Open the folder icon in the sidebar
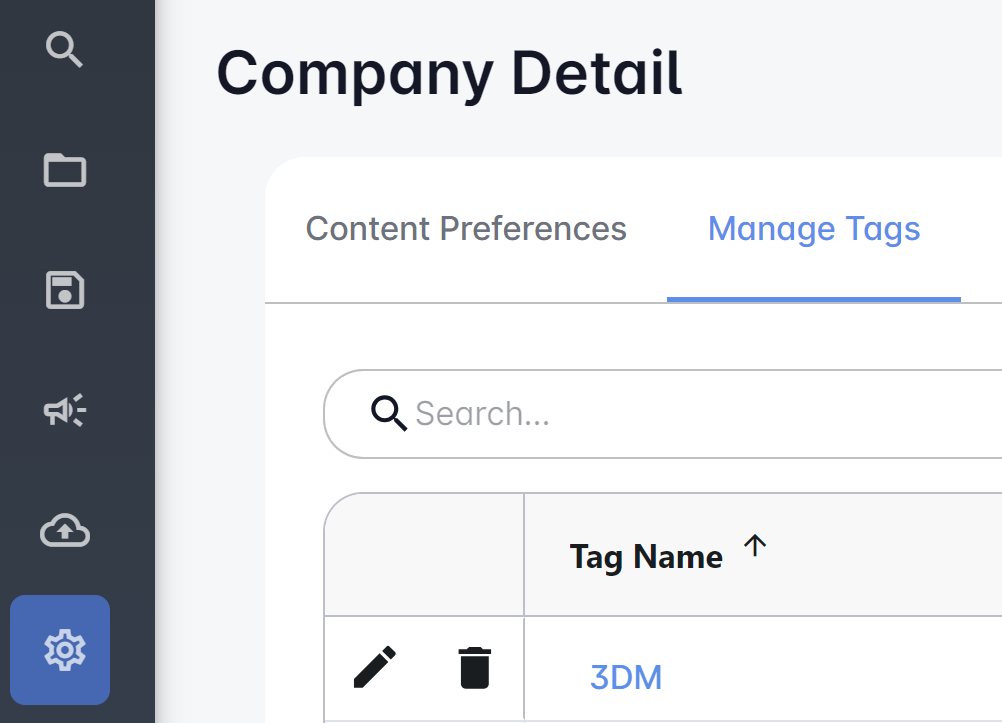 point(65,170)
